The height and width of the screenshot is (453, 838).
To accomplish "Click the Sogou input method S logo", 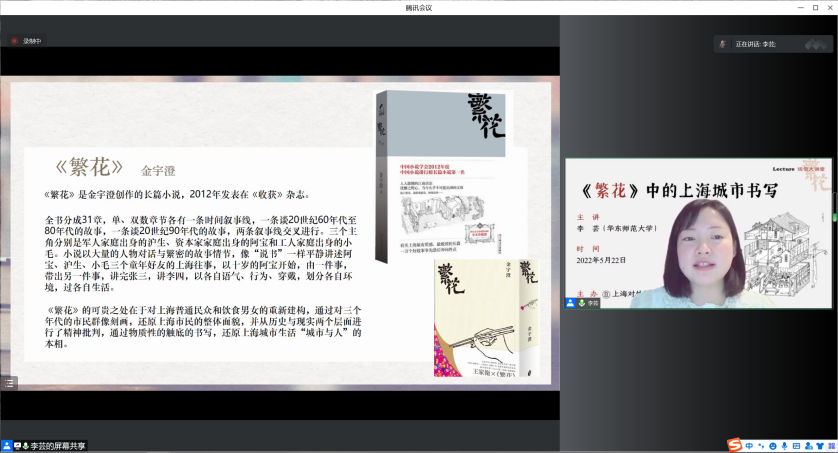I will coord(735,445).
